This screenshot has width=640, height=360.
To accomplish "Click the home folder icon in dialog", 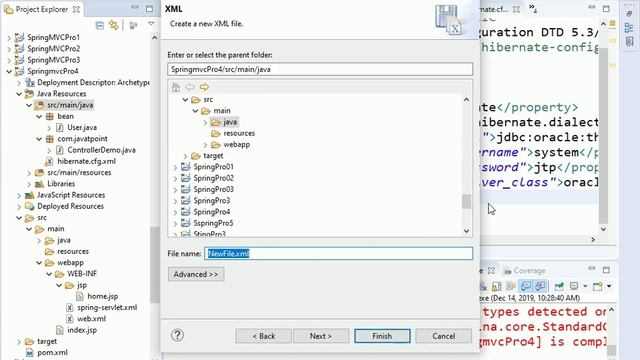I will [176, 87].
